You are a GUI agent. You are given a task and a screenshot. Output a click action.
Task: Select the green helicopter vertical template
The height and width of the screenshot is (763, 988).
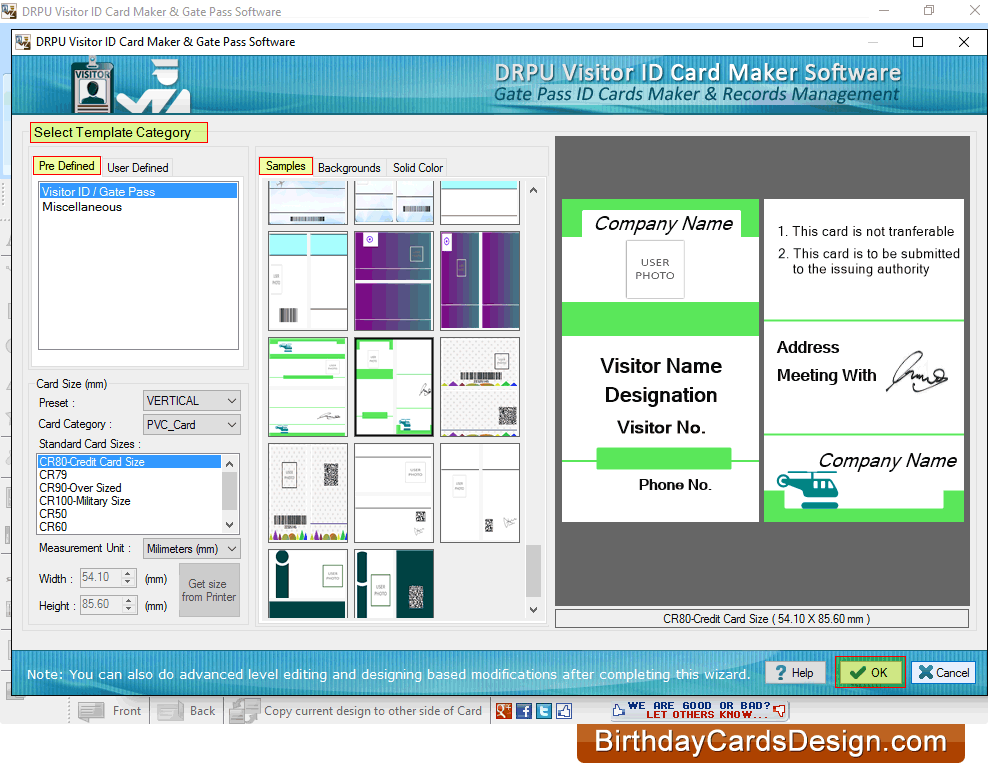(394, 387)
